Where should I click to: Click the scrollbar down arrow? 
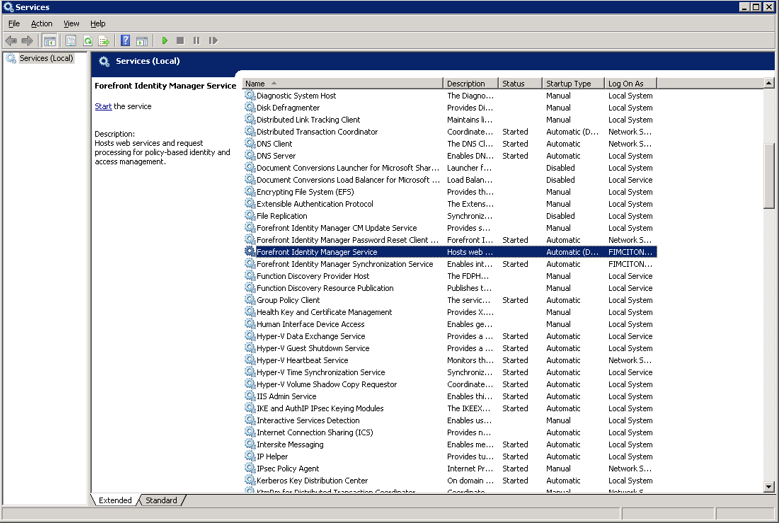[x=769, y=487]
